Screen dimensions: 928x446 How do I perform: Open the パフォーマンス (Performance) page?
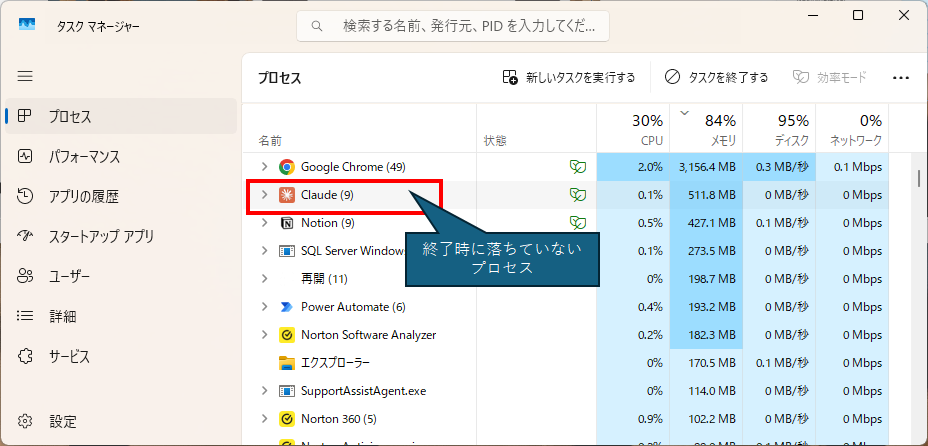[121, 157]
